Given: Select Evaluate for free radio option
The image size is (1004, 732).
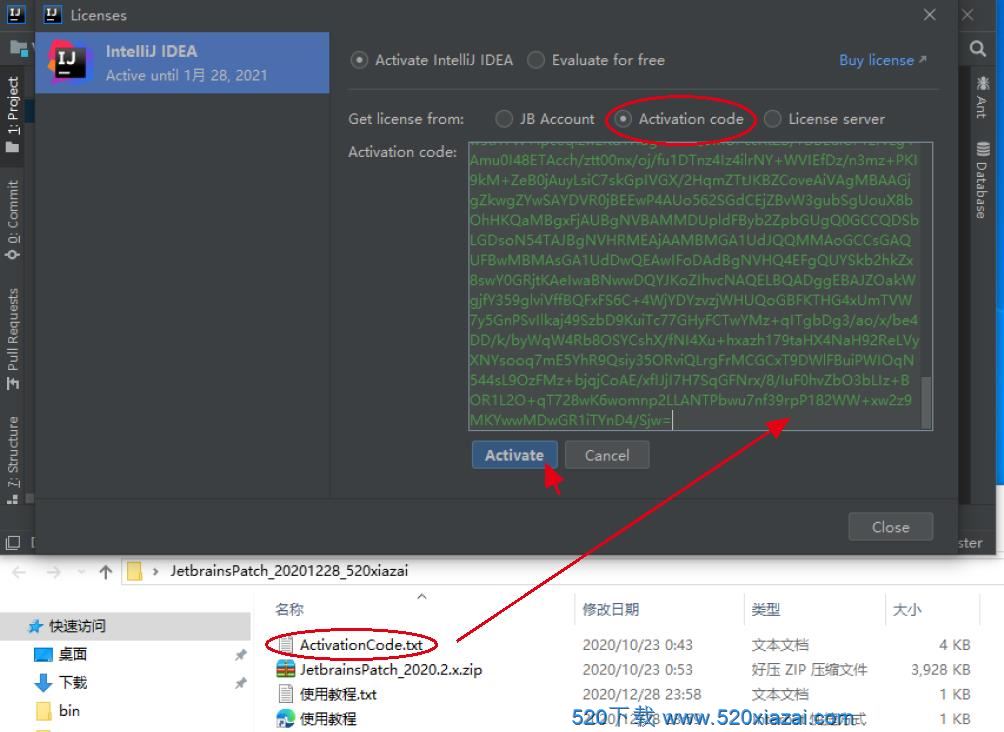Looking at the screenshot, I should pyautogui.click(x=596, y=60).
